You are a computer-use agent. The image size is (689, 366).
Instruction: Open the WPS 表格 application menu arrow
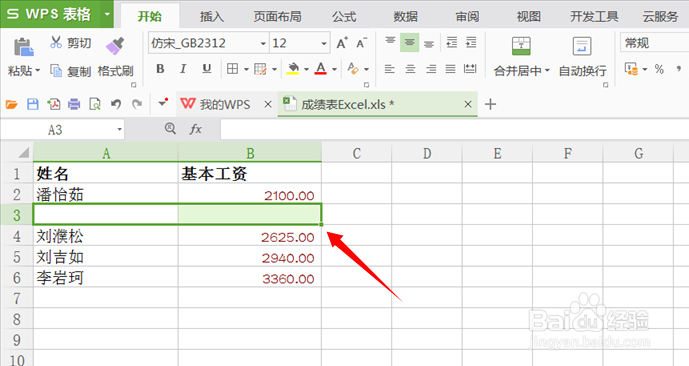click(x=107, y=14)
